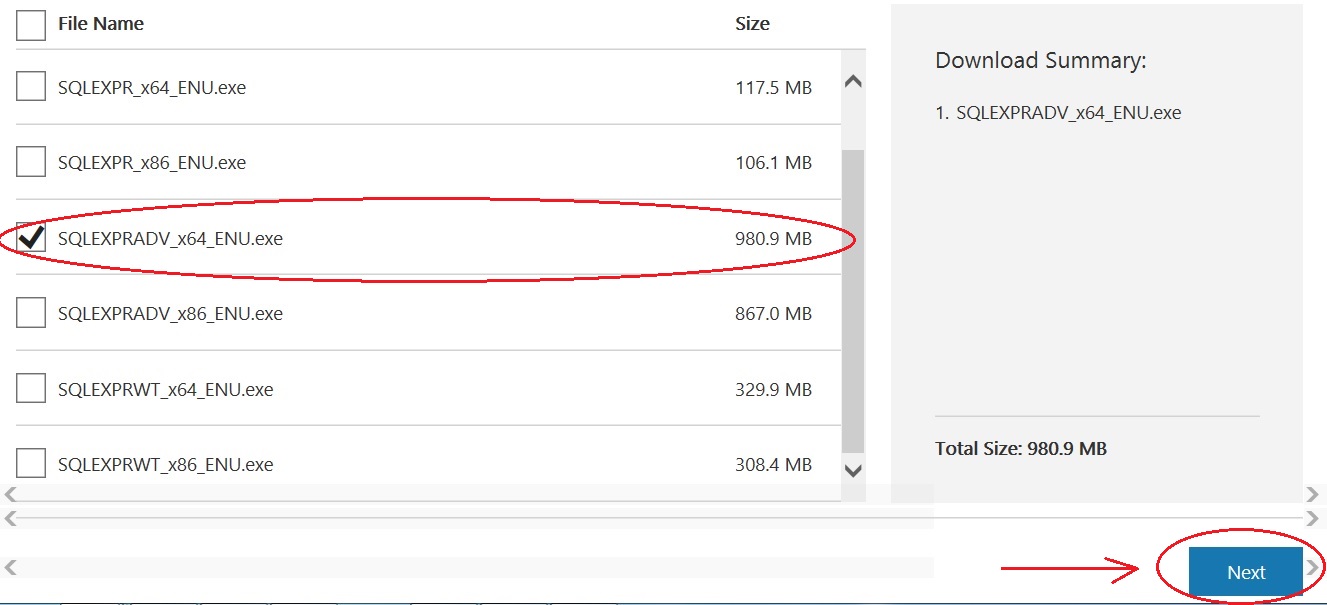The width and height of the screenshot is (1327, 605).
Task: Select the SQLEXPR_x64_ENU.exe file name
Action: pos(152,88)
